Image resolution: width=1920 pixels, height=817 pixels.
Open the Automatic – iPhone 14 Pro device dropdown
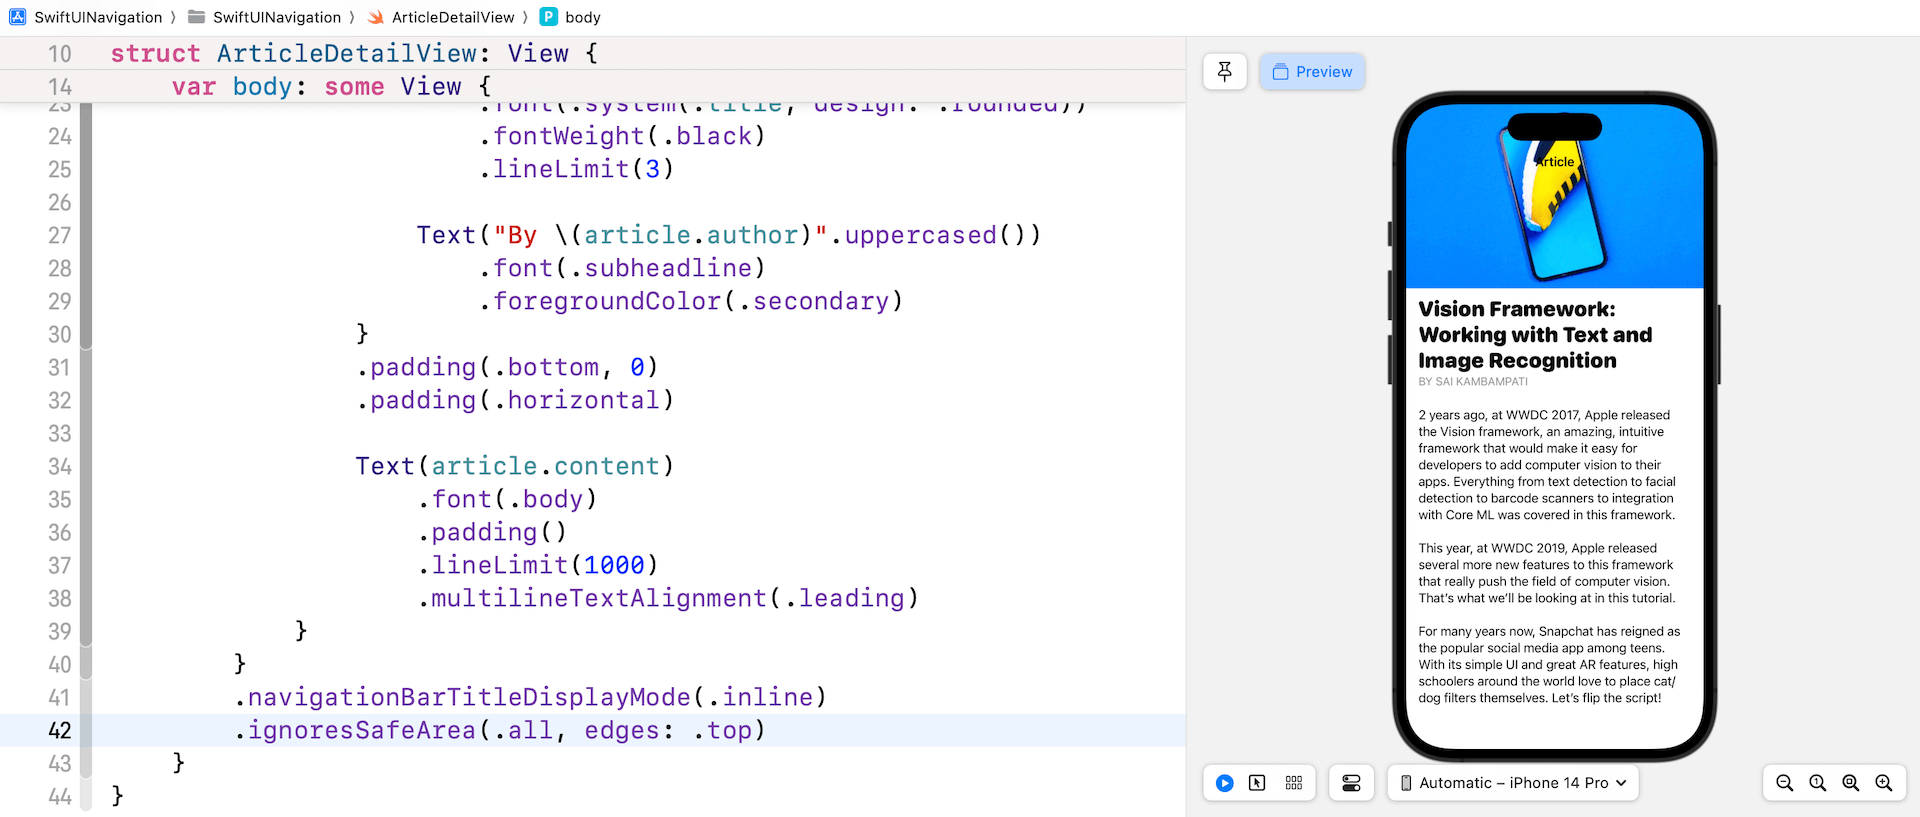(x=1512, y=783)
